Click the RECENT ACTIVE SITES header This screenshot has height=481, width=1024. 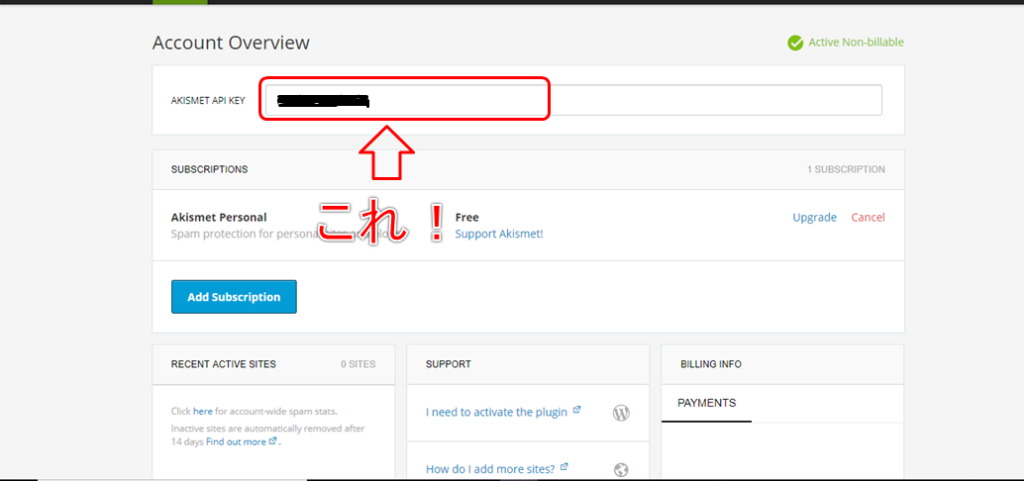(x=223, y=364)
